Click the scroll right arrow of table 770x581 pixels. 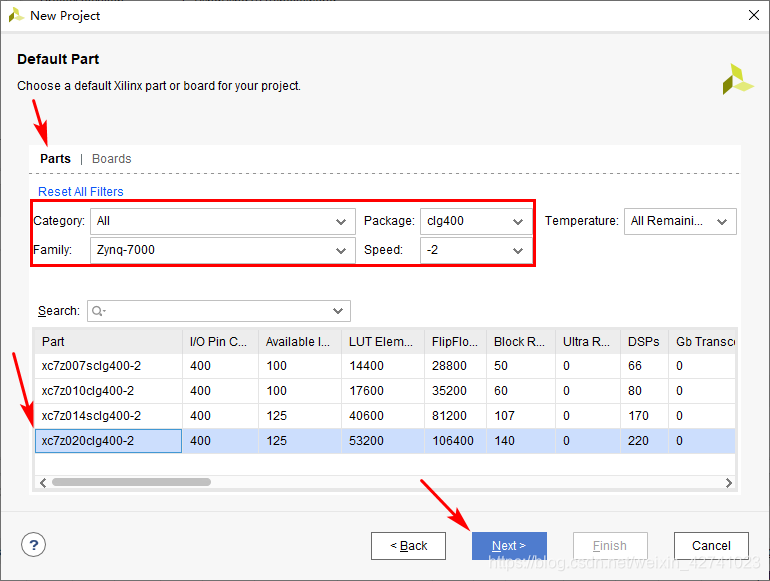tap(729, 483)
